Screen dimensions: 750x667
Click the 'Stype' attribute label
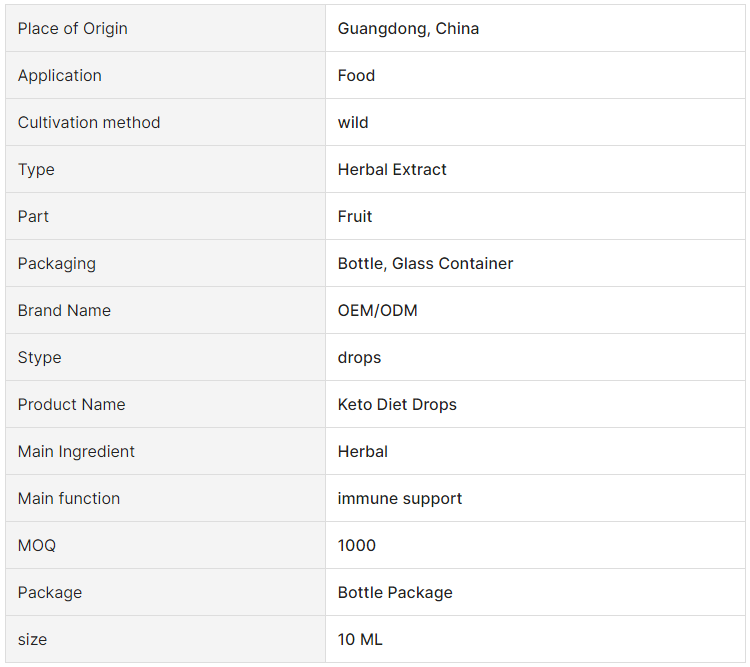(40, 357)
